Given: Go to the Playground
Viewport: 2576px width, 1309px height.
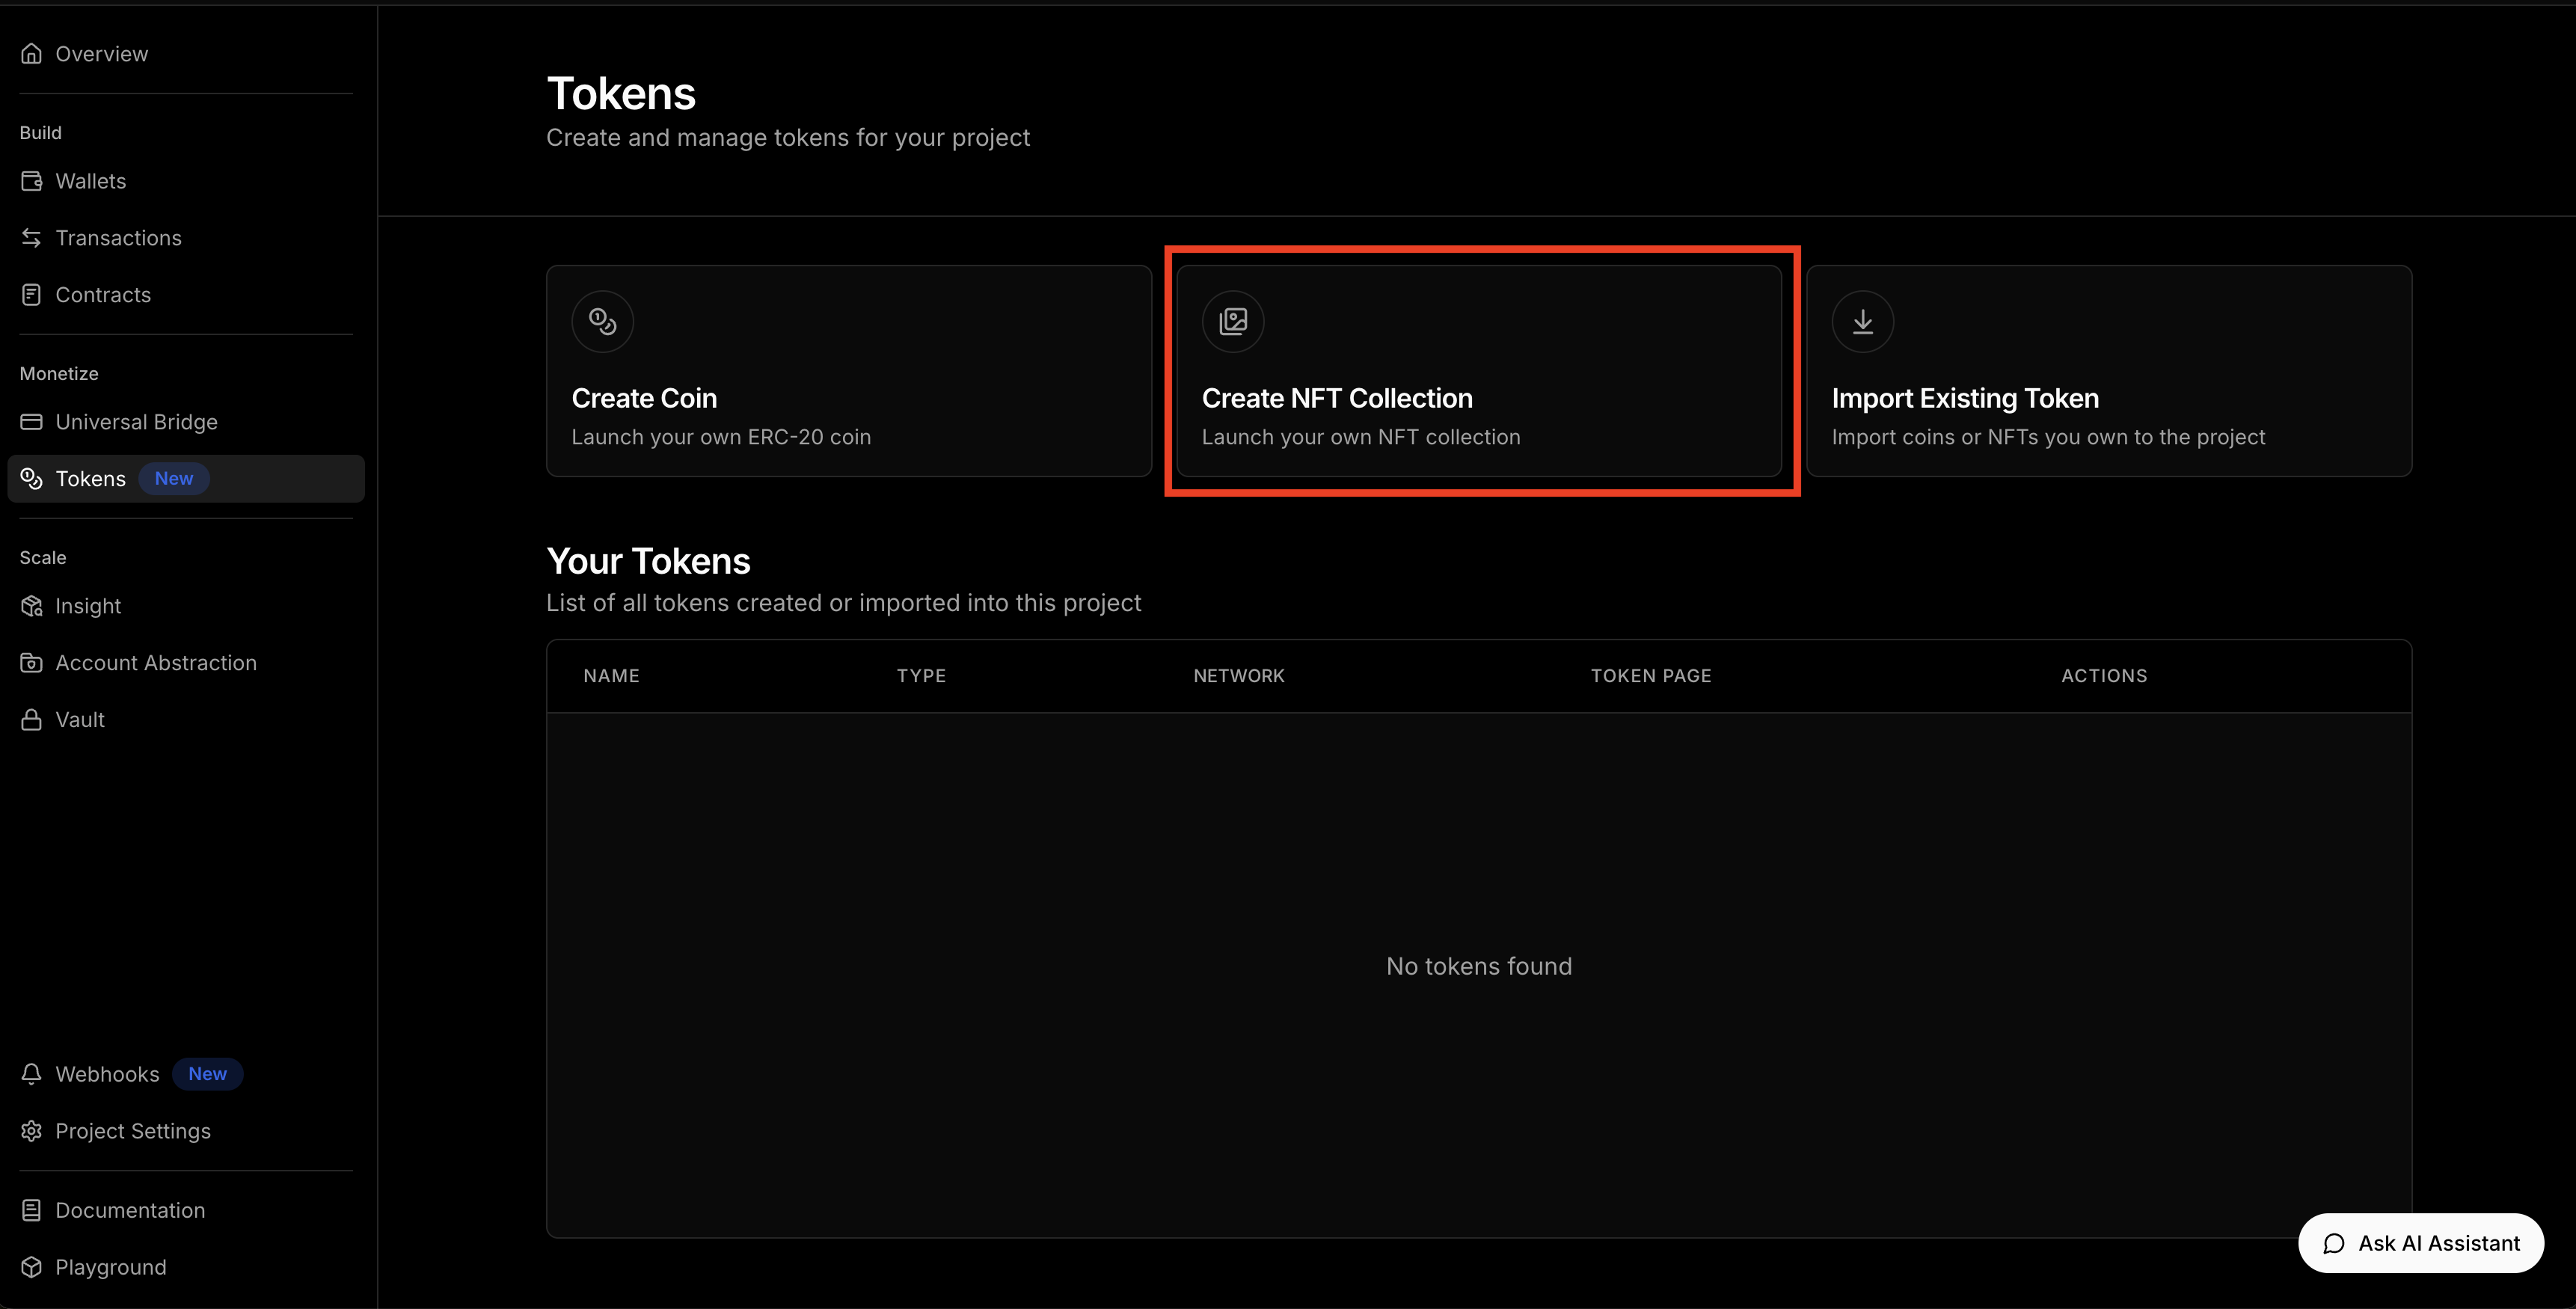Looking at the screenshot, I should [111, 1267].
